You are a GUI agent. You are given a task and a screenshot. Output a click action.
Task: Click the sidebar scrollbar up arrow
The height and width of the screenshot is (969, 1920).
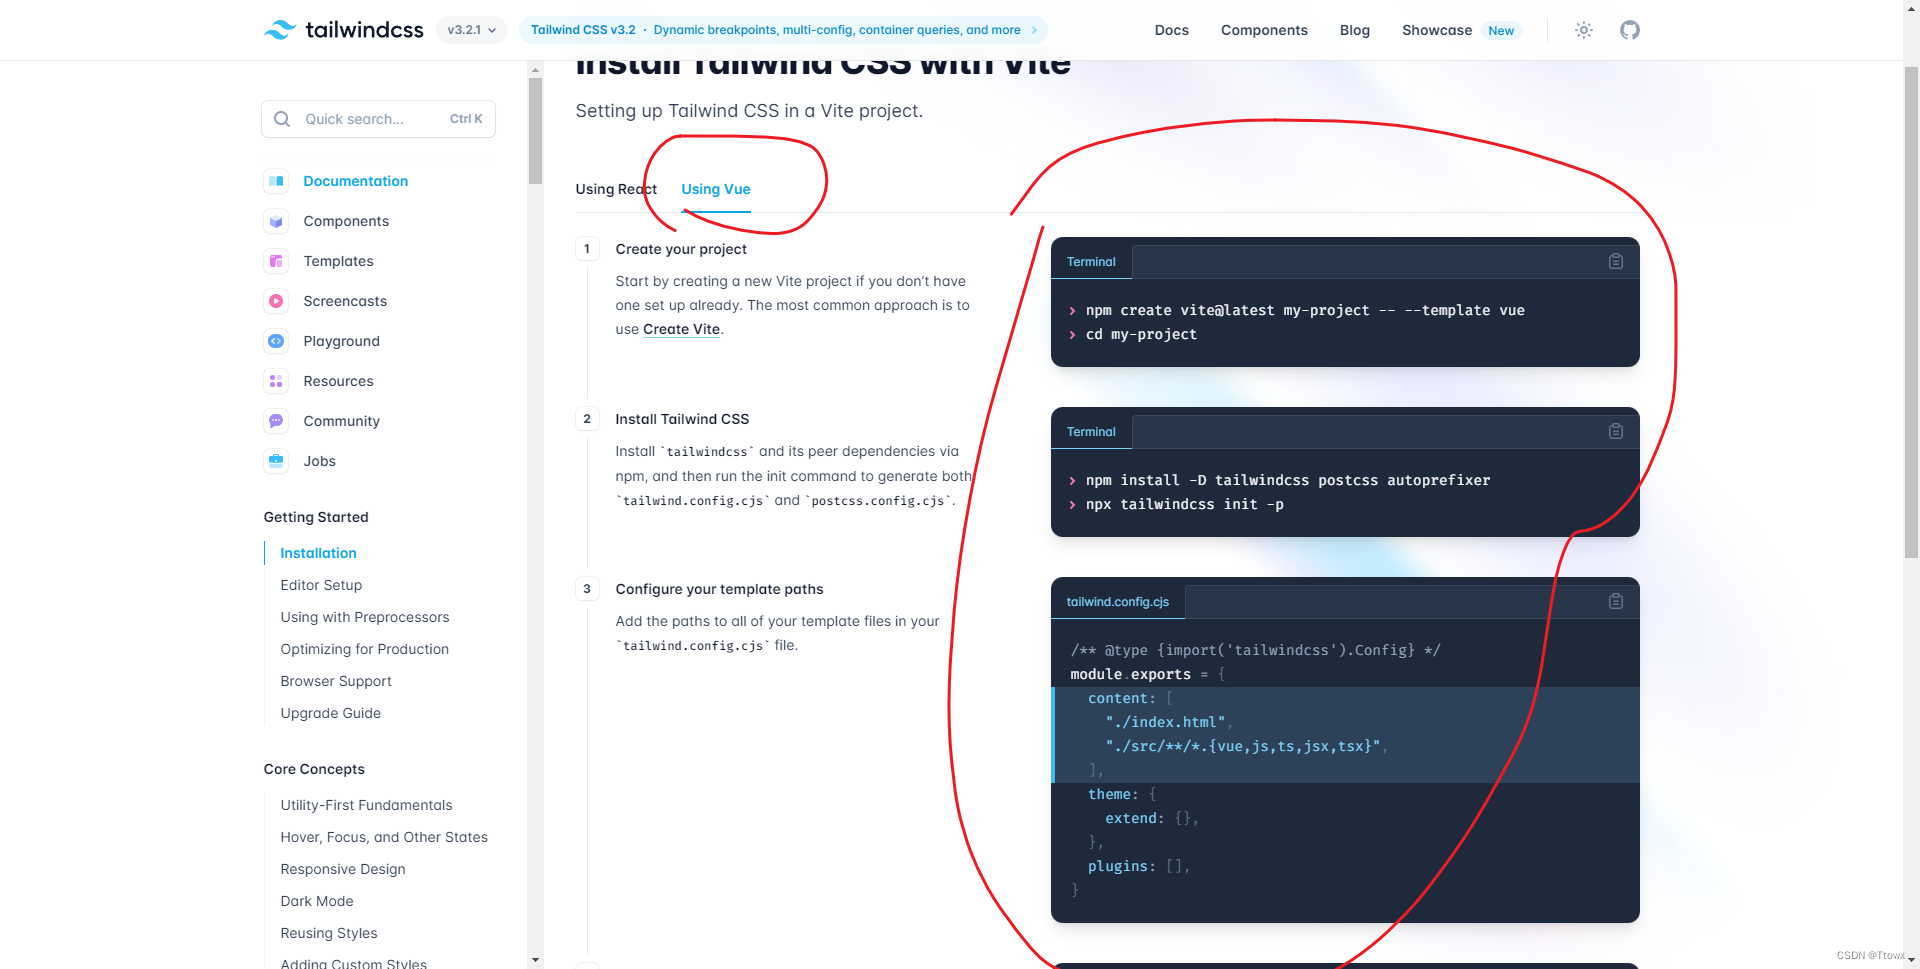tap(535, 70)
